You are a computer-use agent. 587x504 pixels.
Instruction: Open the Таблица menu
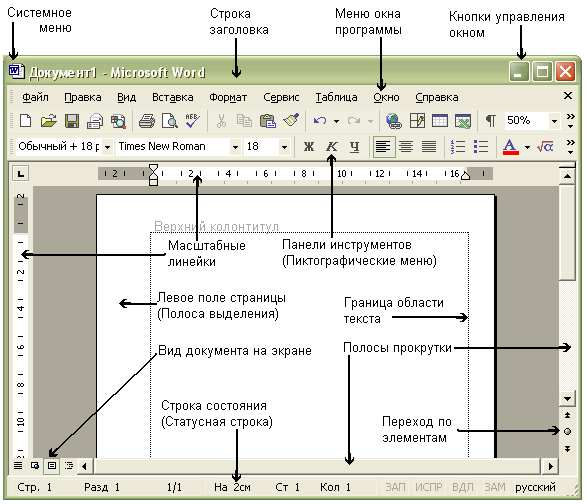(x=336, y=97)
